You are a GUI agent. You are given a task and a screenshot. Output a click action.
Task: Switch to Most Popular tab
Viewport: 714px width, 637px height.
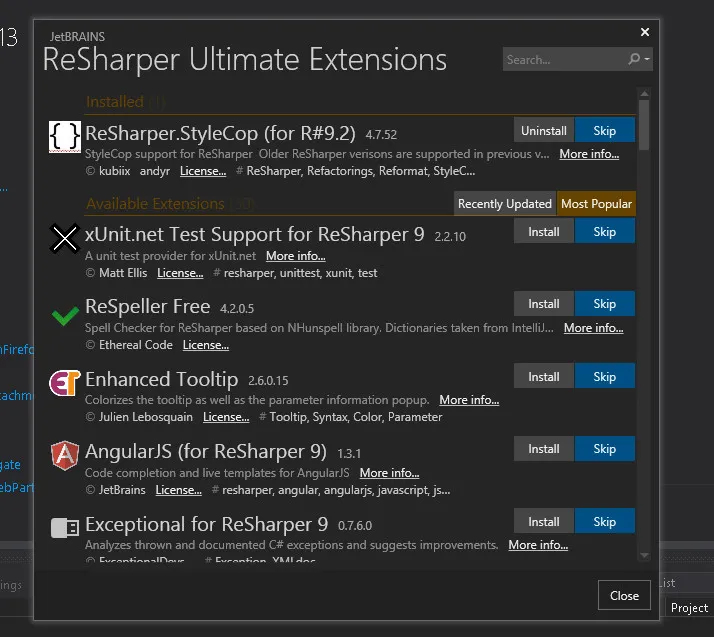(x=596, y=204)
